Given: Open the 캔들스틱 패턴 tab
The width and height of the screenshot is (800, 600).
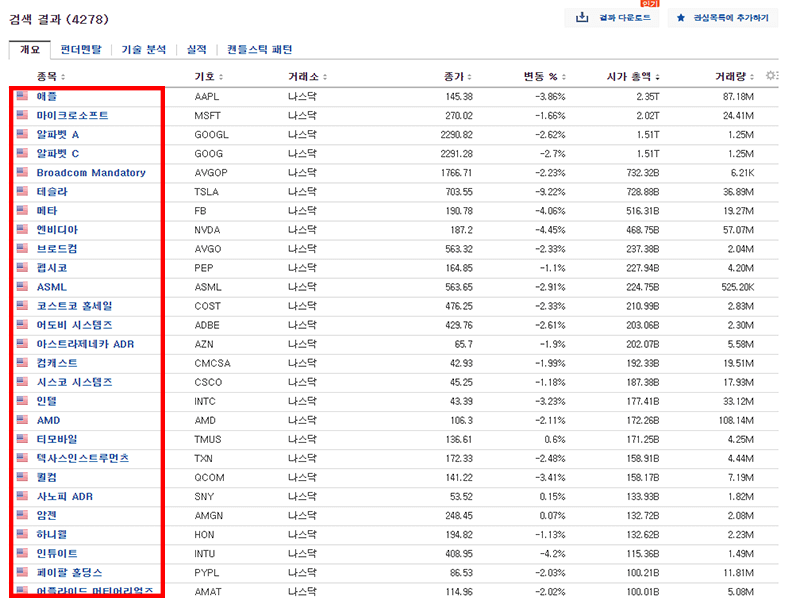Looking at the screenshot, I should click(x=259, y=49).
